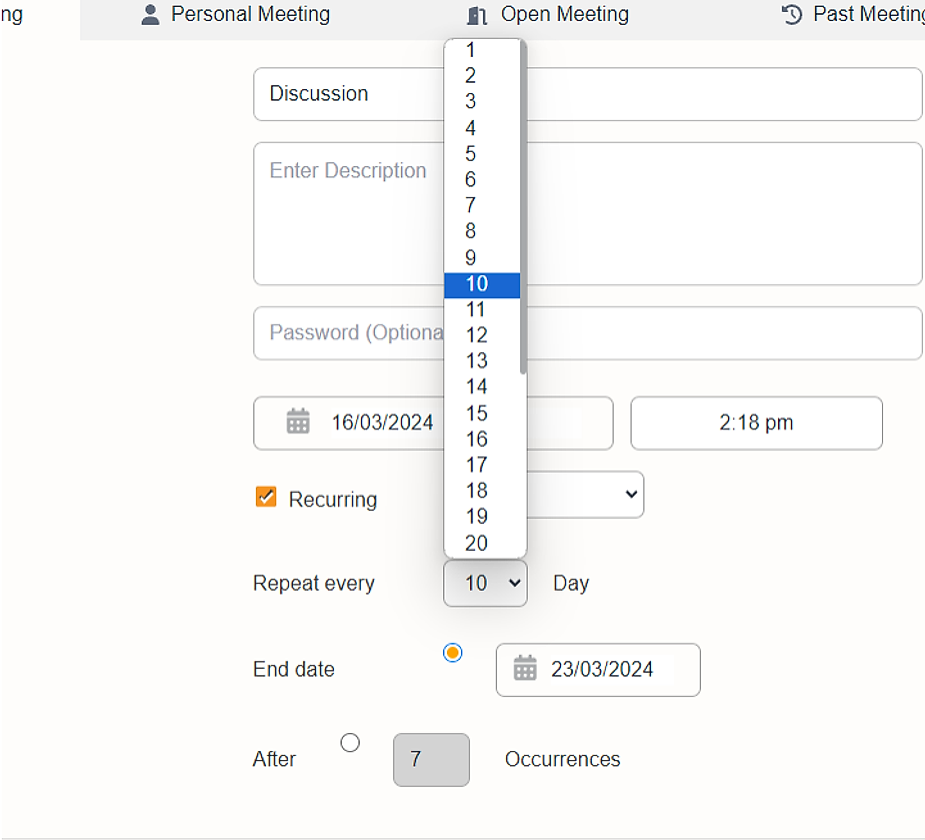Click the Personal Meeting person icon
The height and width of the screenshot is (840, 925).
point(150,15)
